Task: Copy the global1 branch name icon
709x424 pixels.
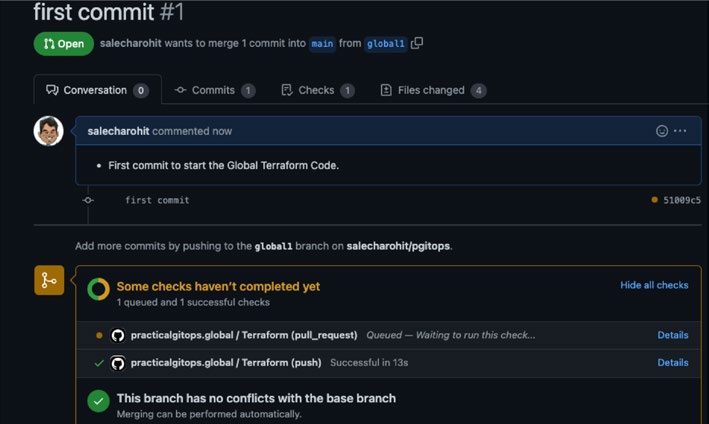Action: [417, 43]
